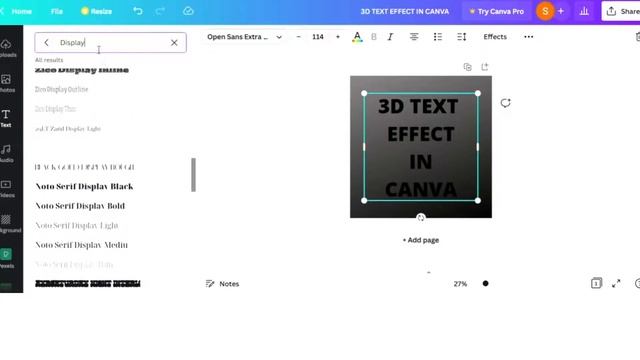The image size is (640, 360).
Task: Click the add page icon above canvas
Action: [x=484, y=67]
